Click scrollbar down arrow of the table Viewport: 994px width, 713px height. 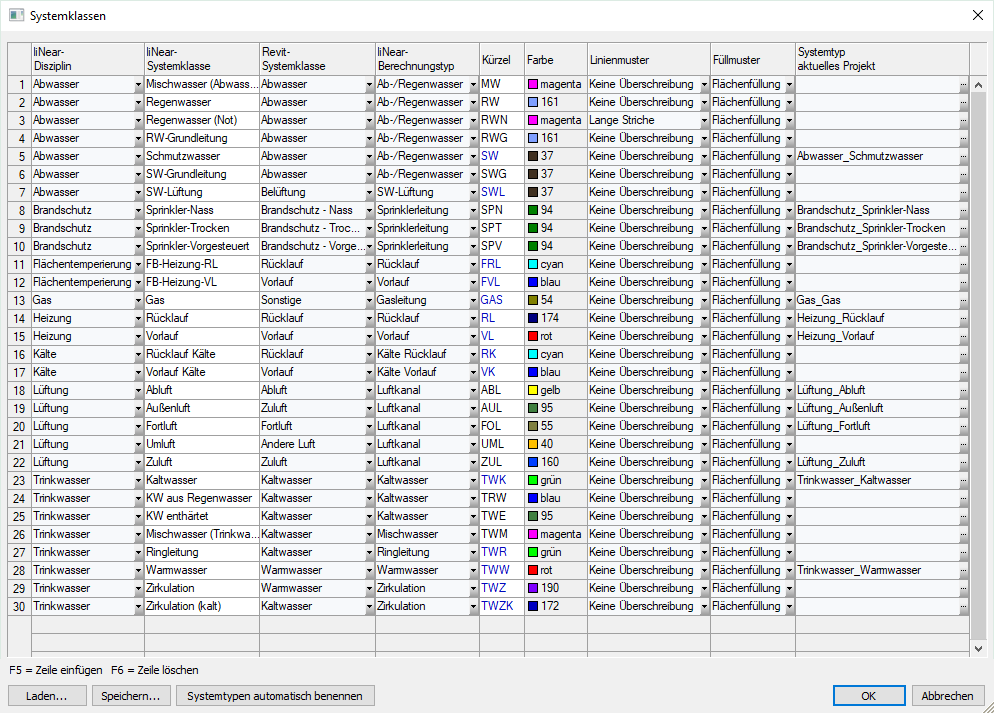[978, 648]
